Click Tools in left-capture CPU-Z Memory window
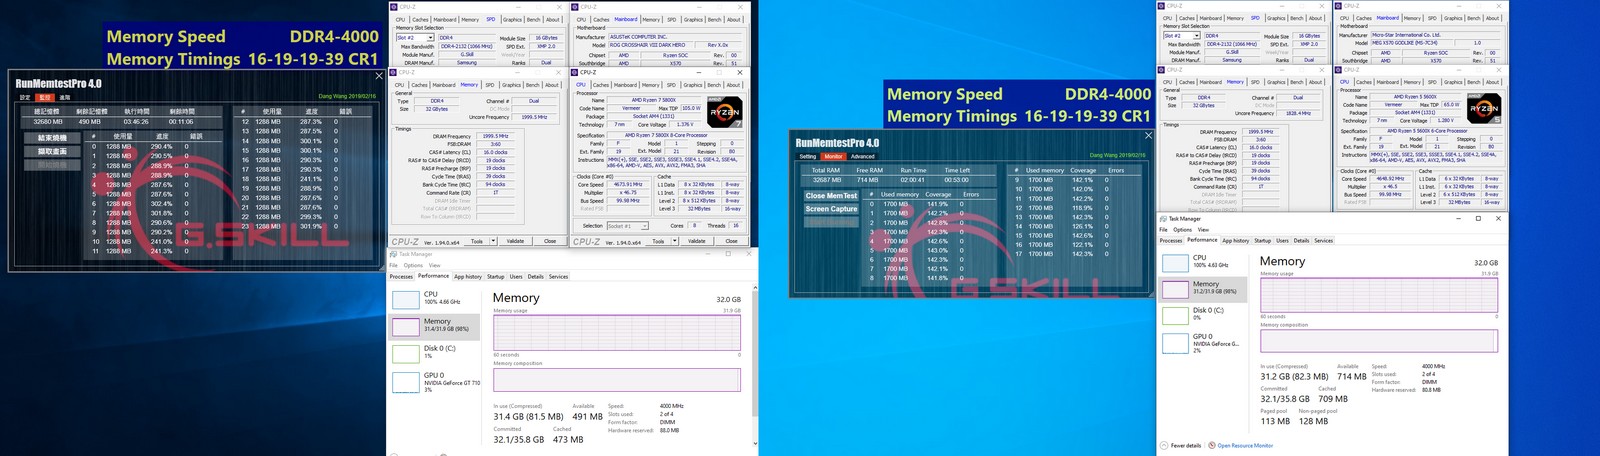The height and width of the screenshot is (456, 1600). coord(476,241)
